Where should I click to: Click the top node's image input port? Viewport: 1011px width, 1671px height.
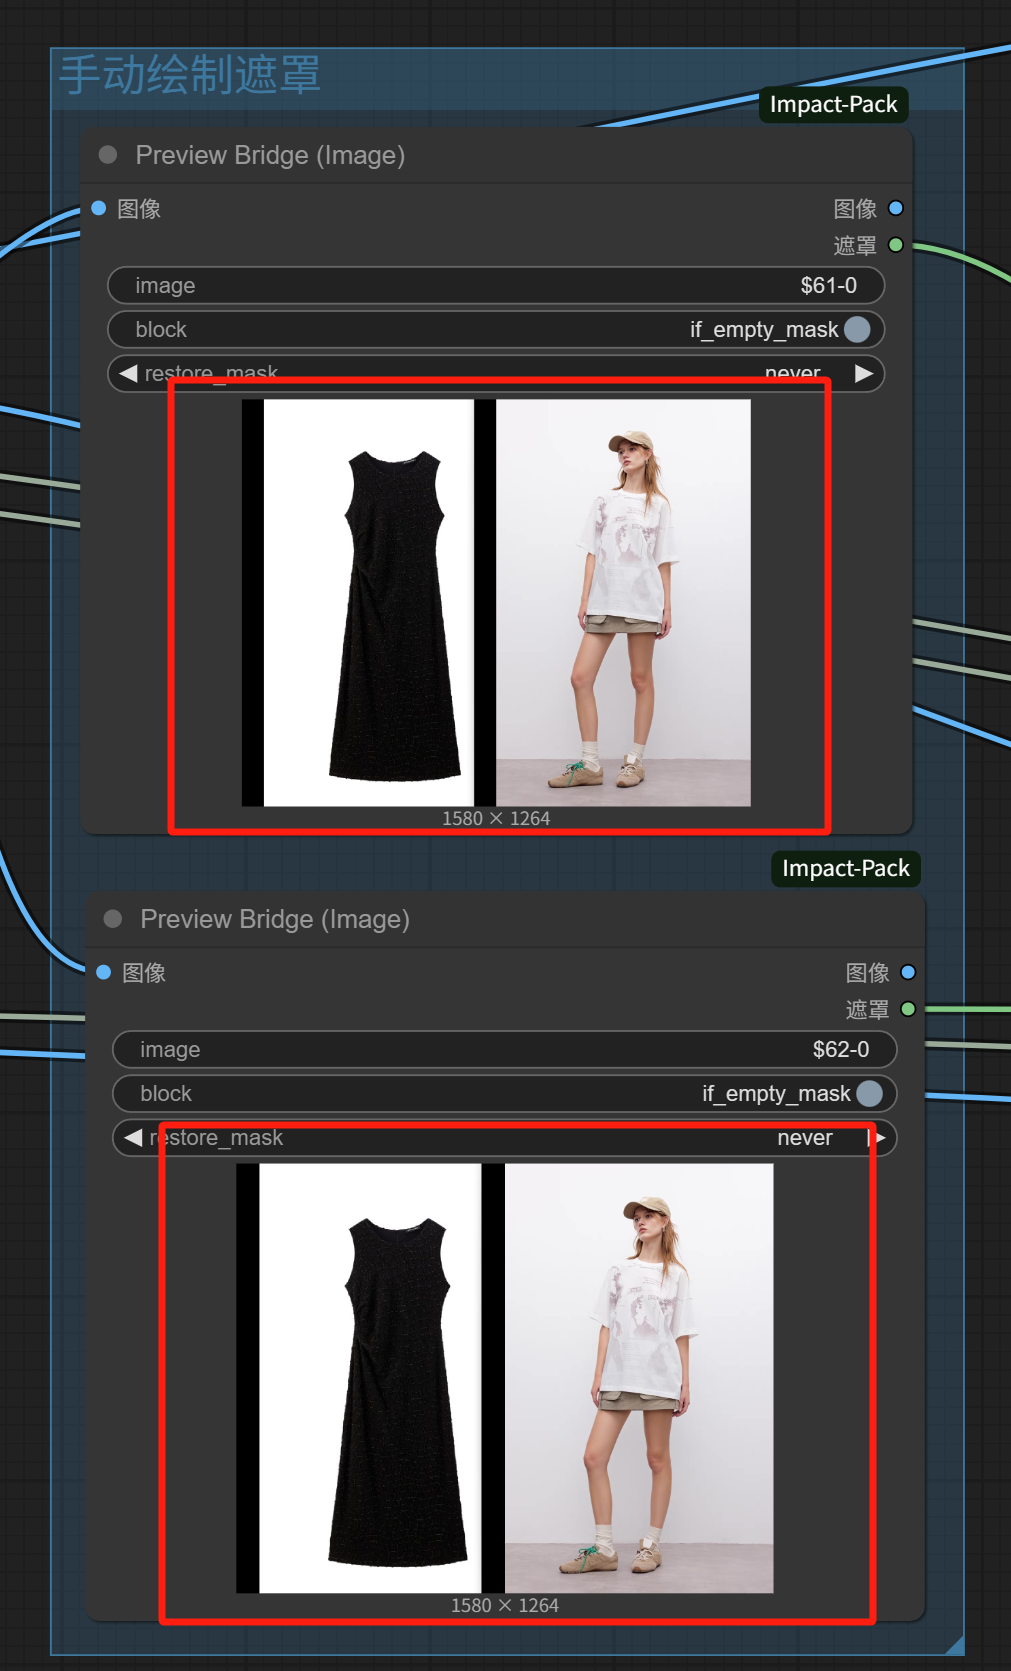pos(99,208)
